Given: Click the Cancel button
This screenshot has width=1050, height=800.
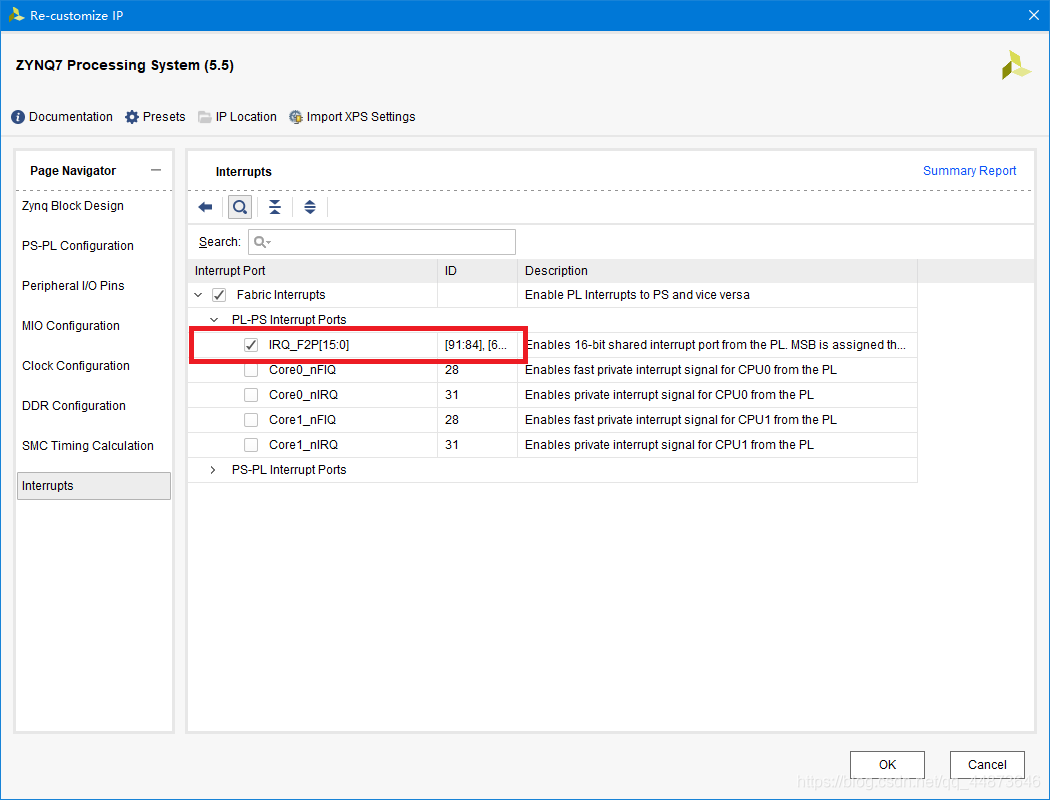Looking at the screenshot, I should [x=987, y=765].
